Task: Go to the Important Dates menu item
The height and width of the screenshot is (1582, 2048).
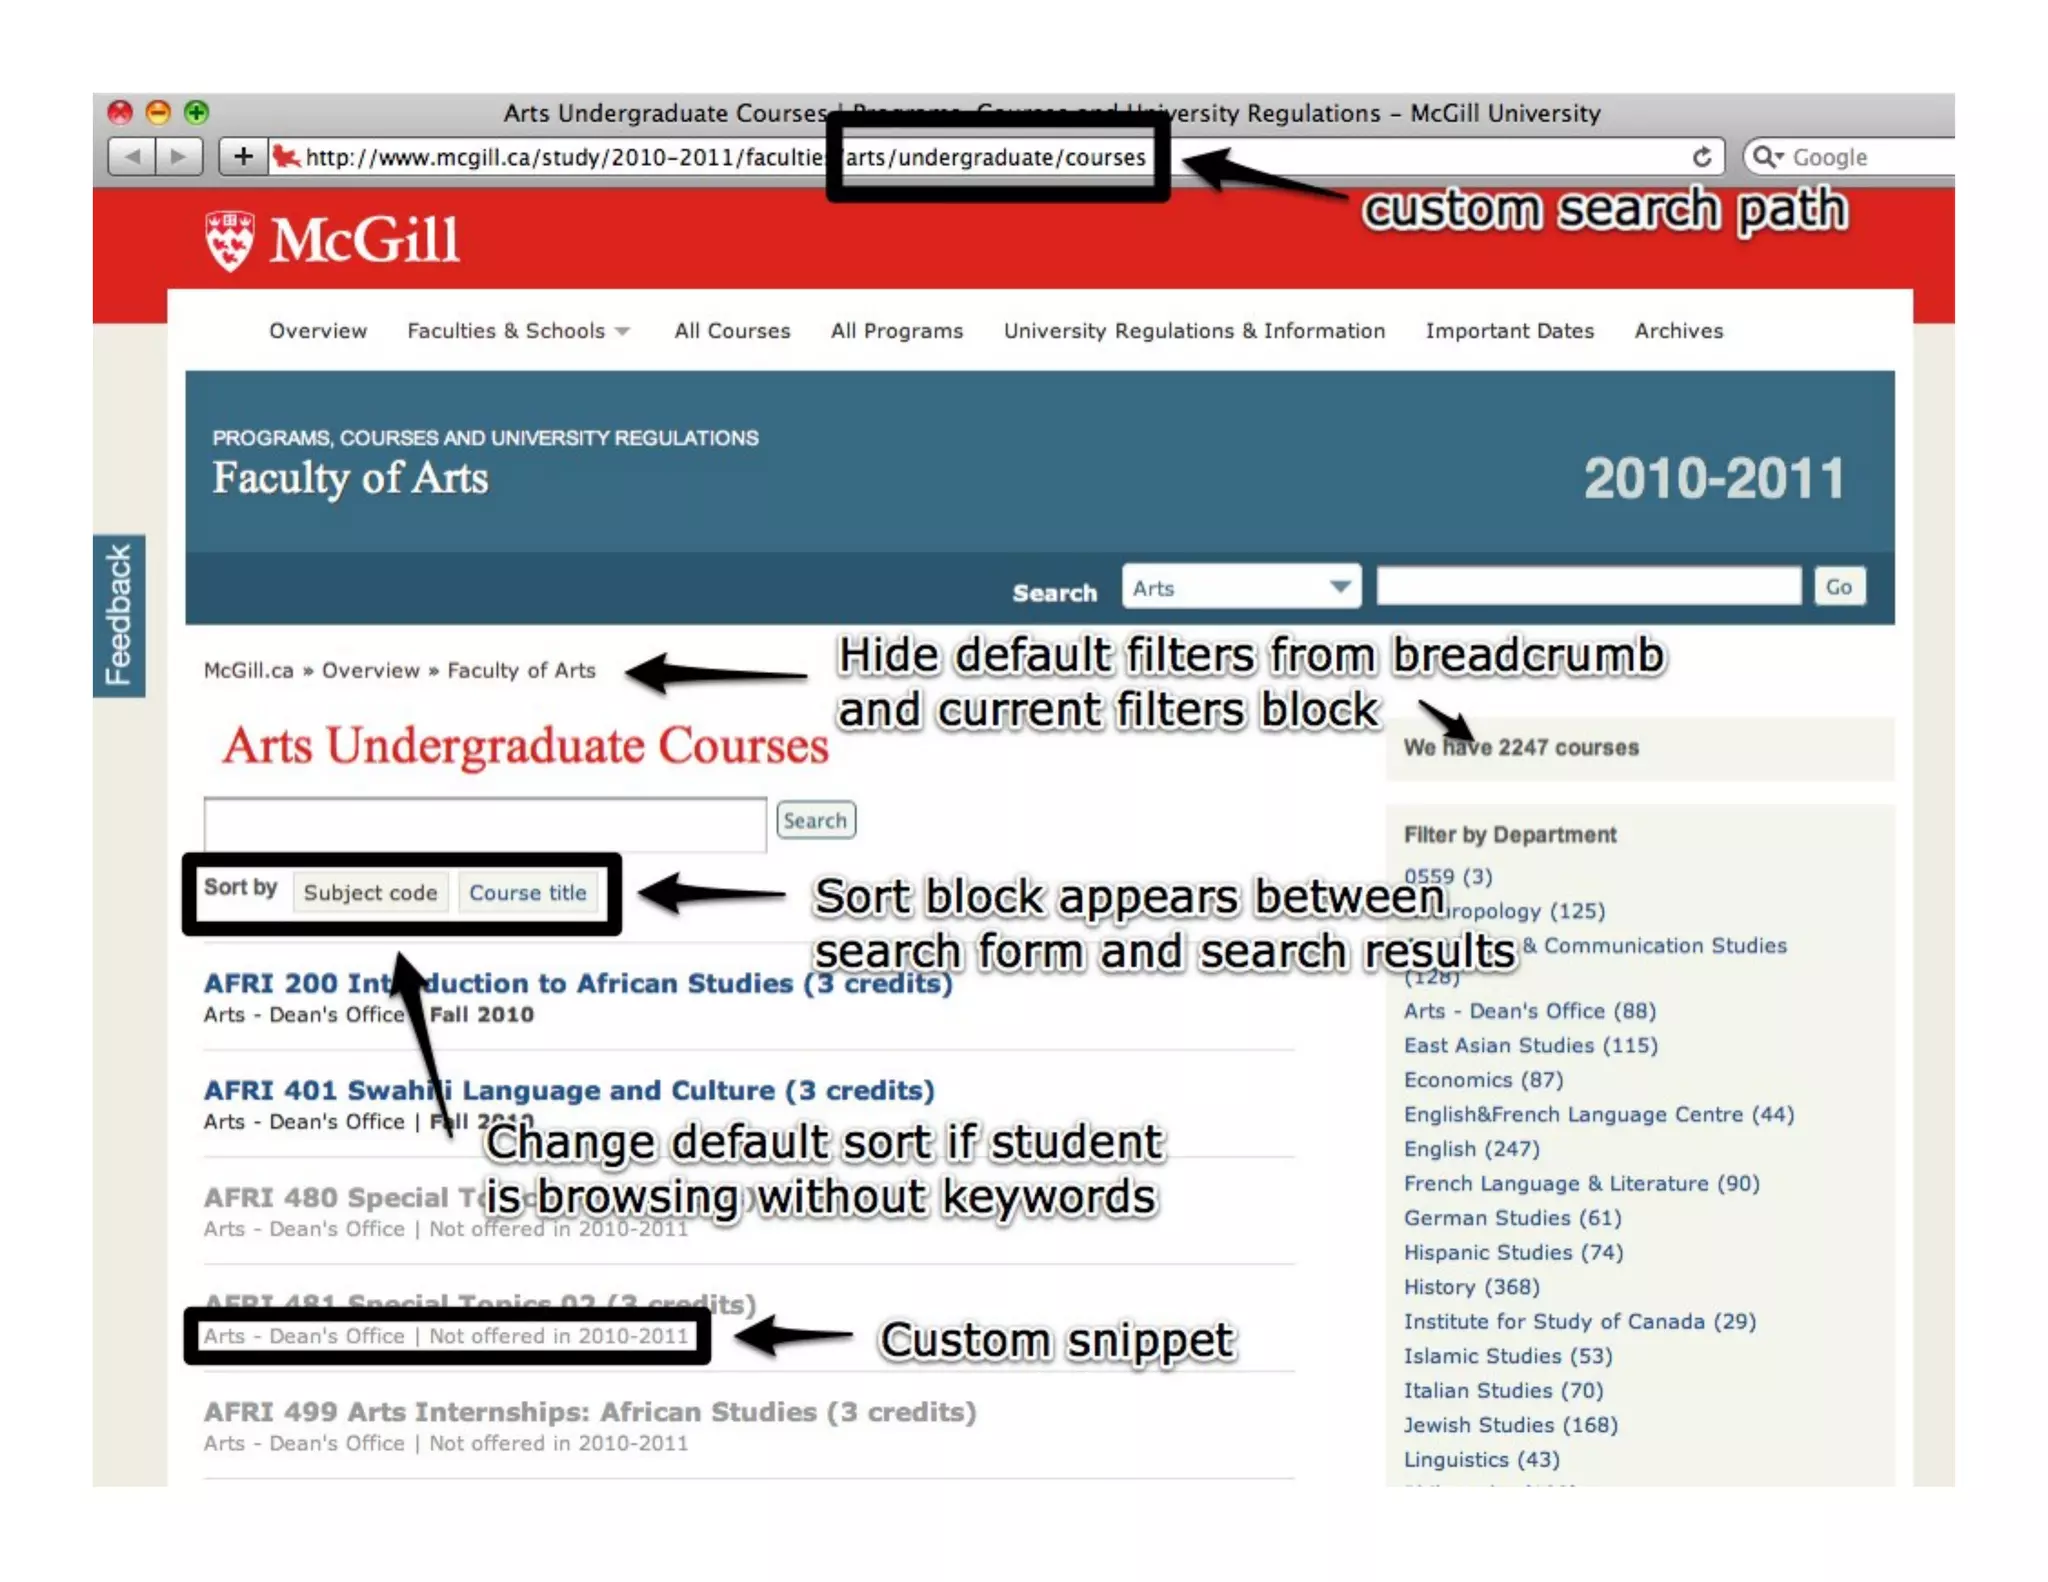Action: (1509, 331)
